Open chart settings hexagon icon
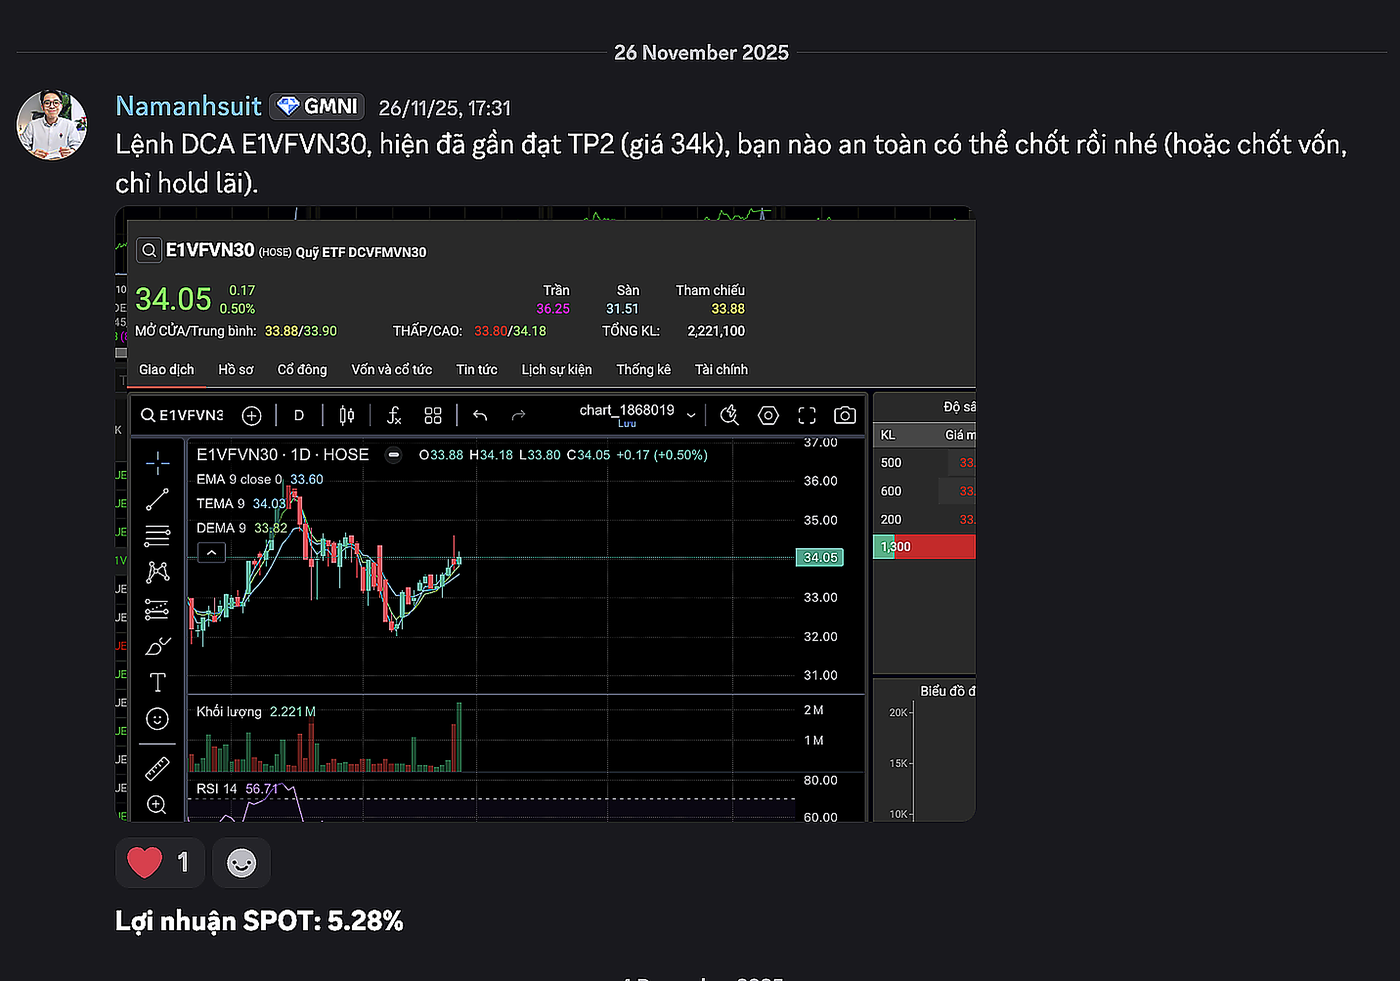Screen dimensions: 1400x981 768,415
